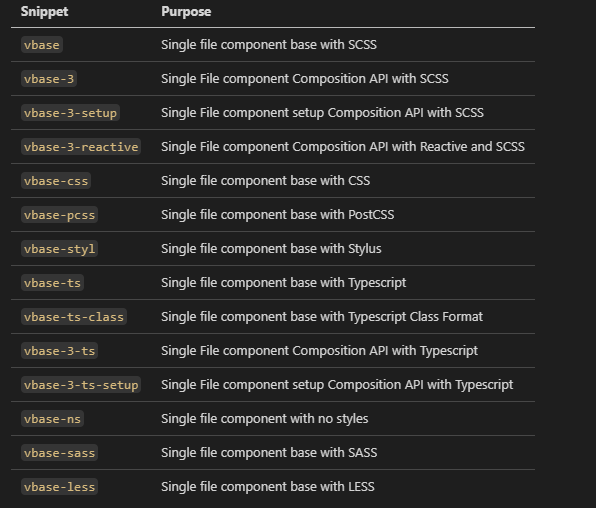Click 'Single file component with no styles' text

tap(265, 419)
